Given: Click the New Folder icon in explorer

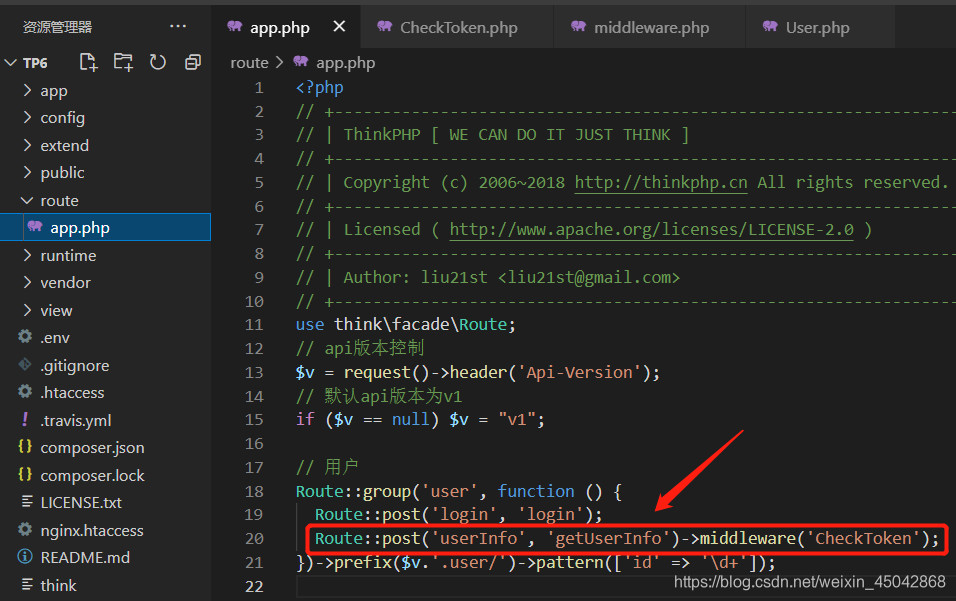Looking at the screenshot, I should (x=123, y=62).
